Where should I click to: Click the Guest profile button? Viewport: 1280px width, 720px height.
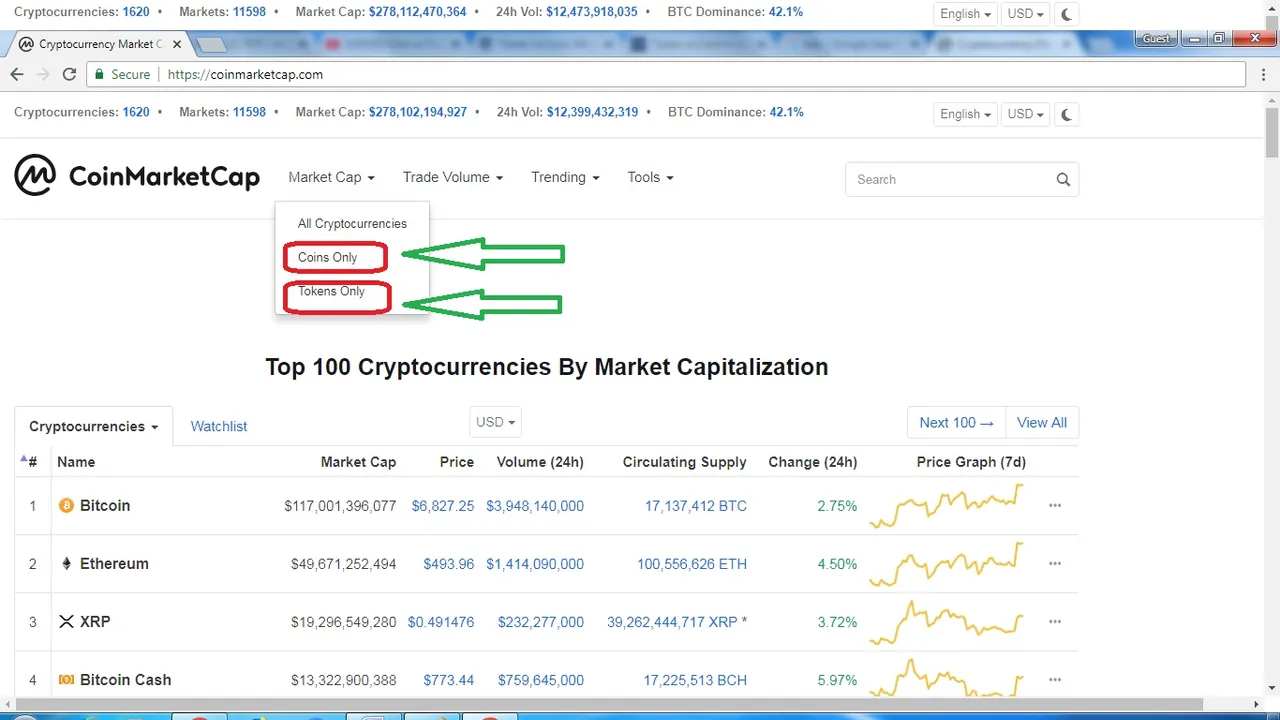(1156, 38)
